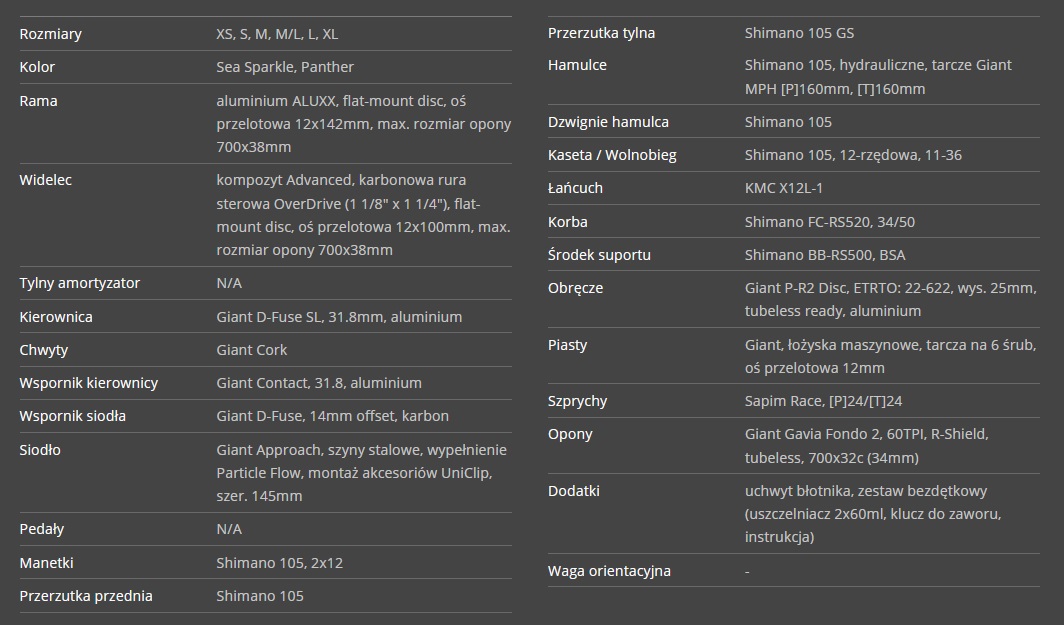Select the KMC X12L-1 chain value
This screenshot has width=1064, height=625.
point(784,188)
